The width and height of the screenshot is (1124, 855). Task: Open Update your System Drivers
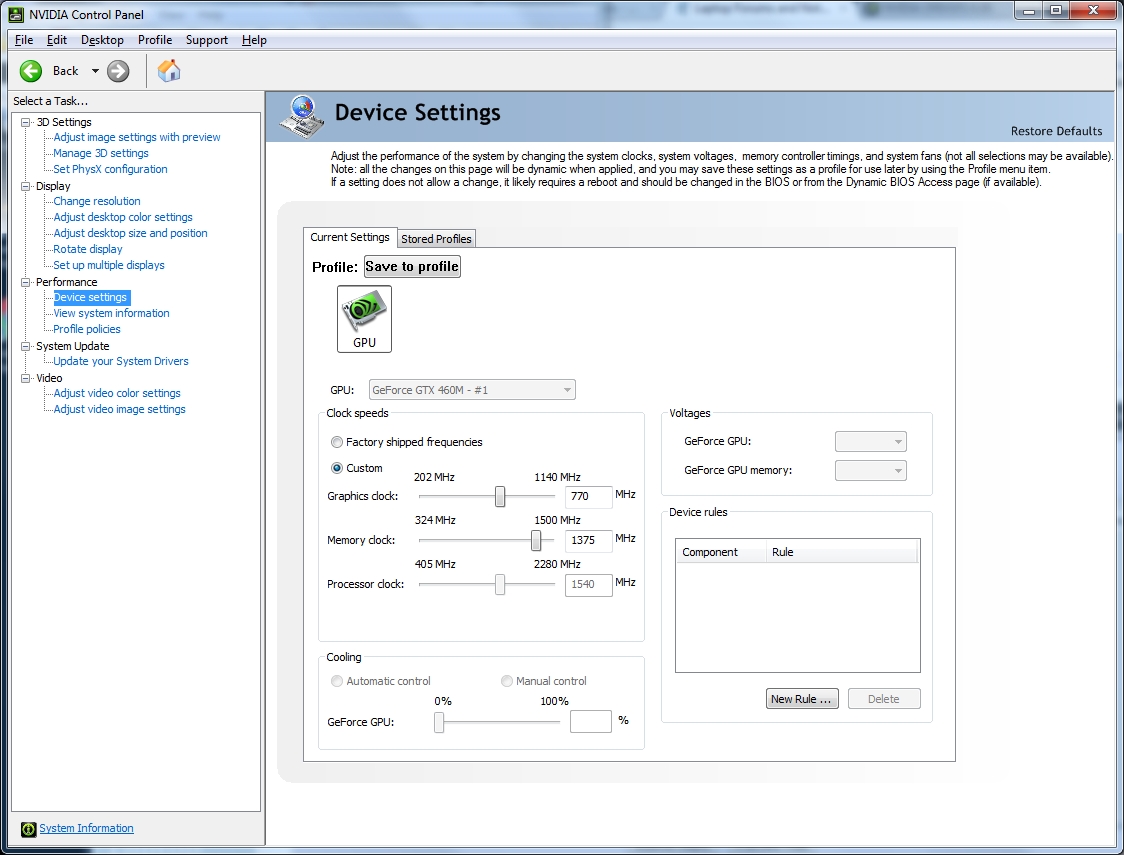121,361
